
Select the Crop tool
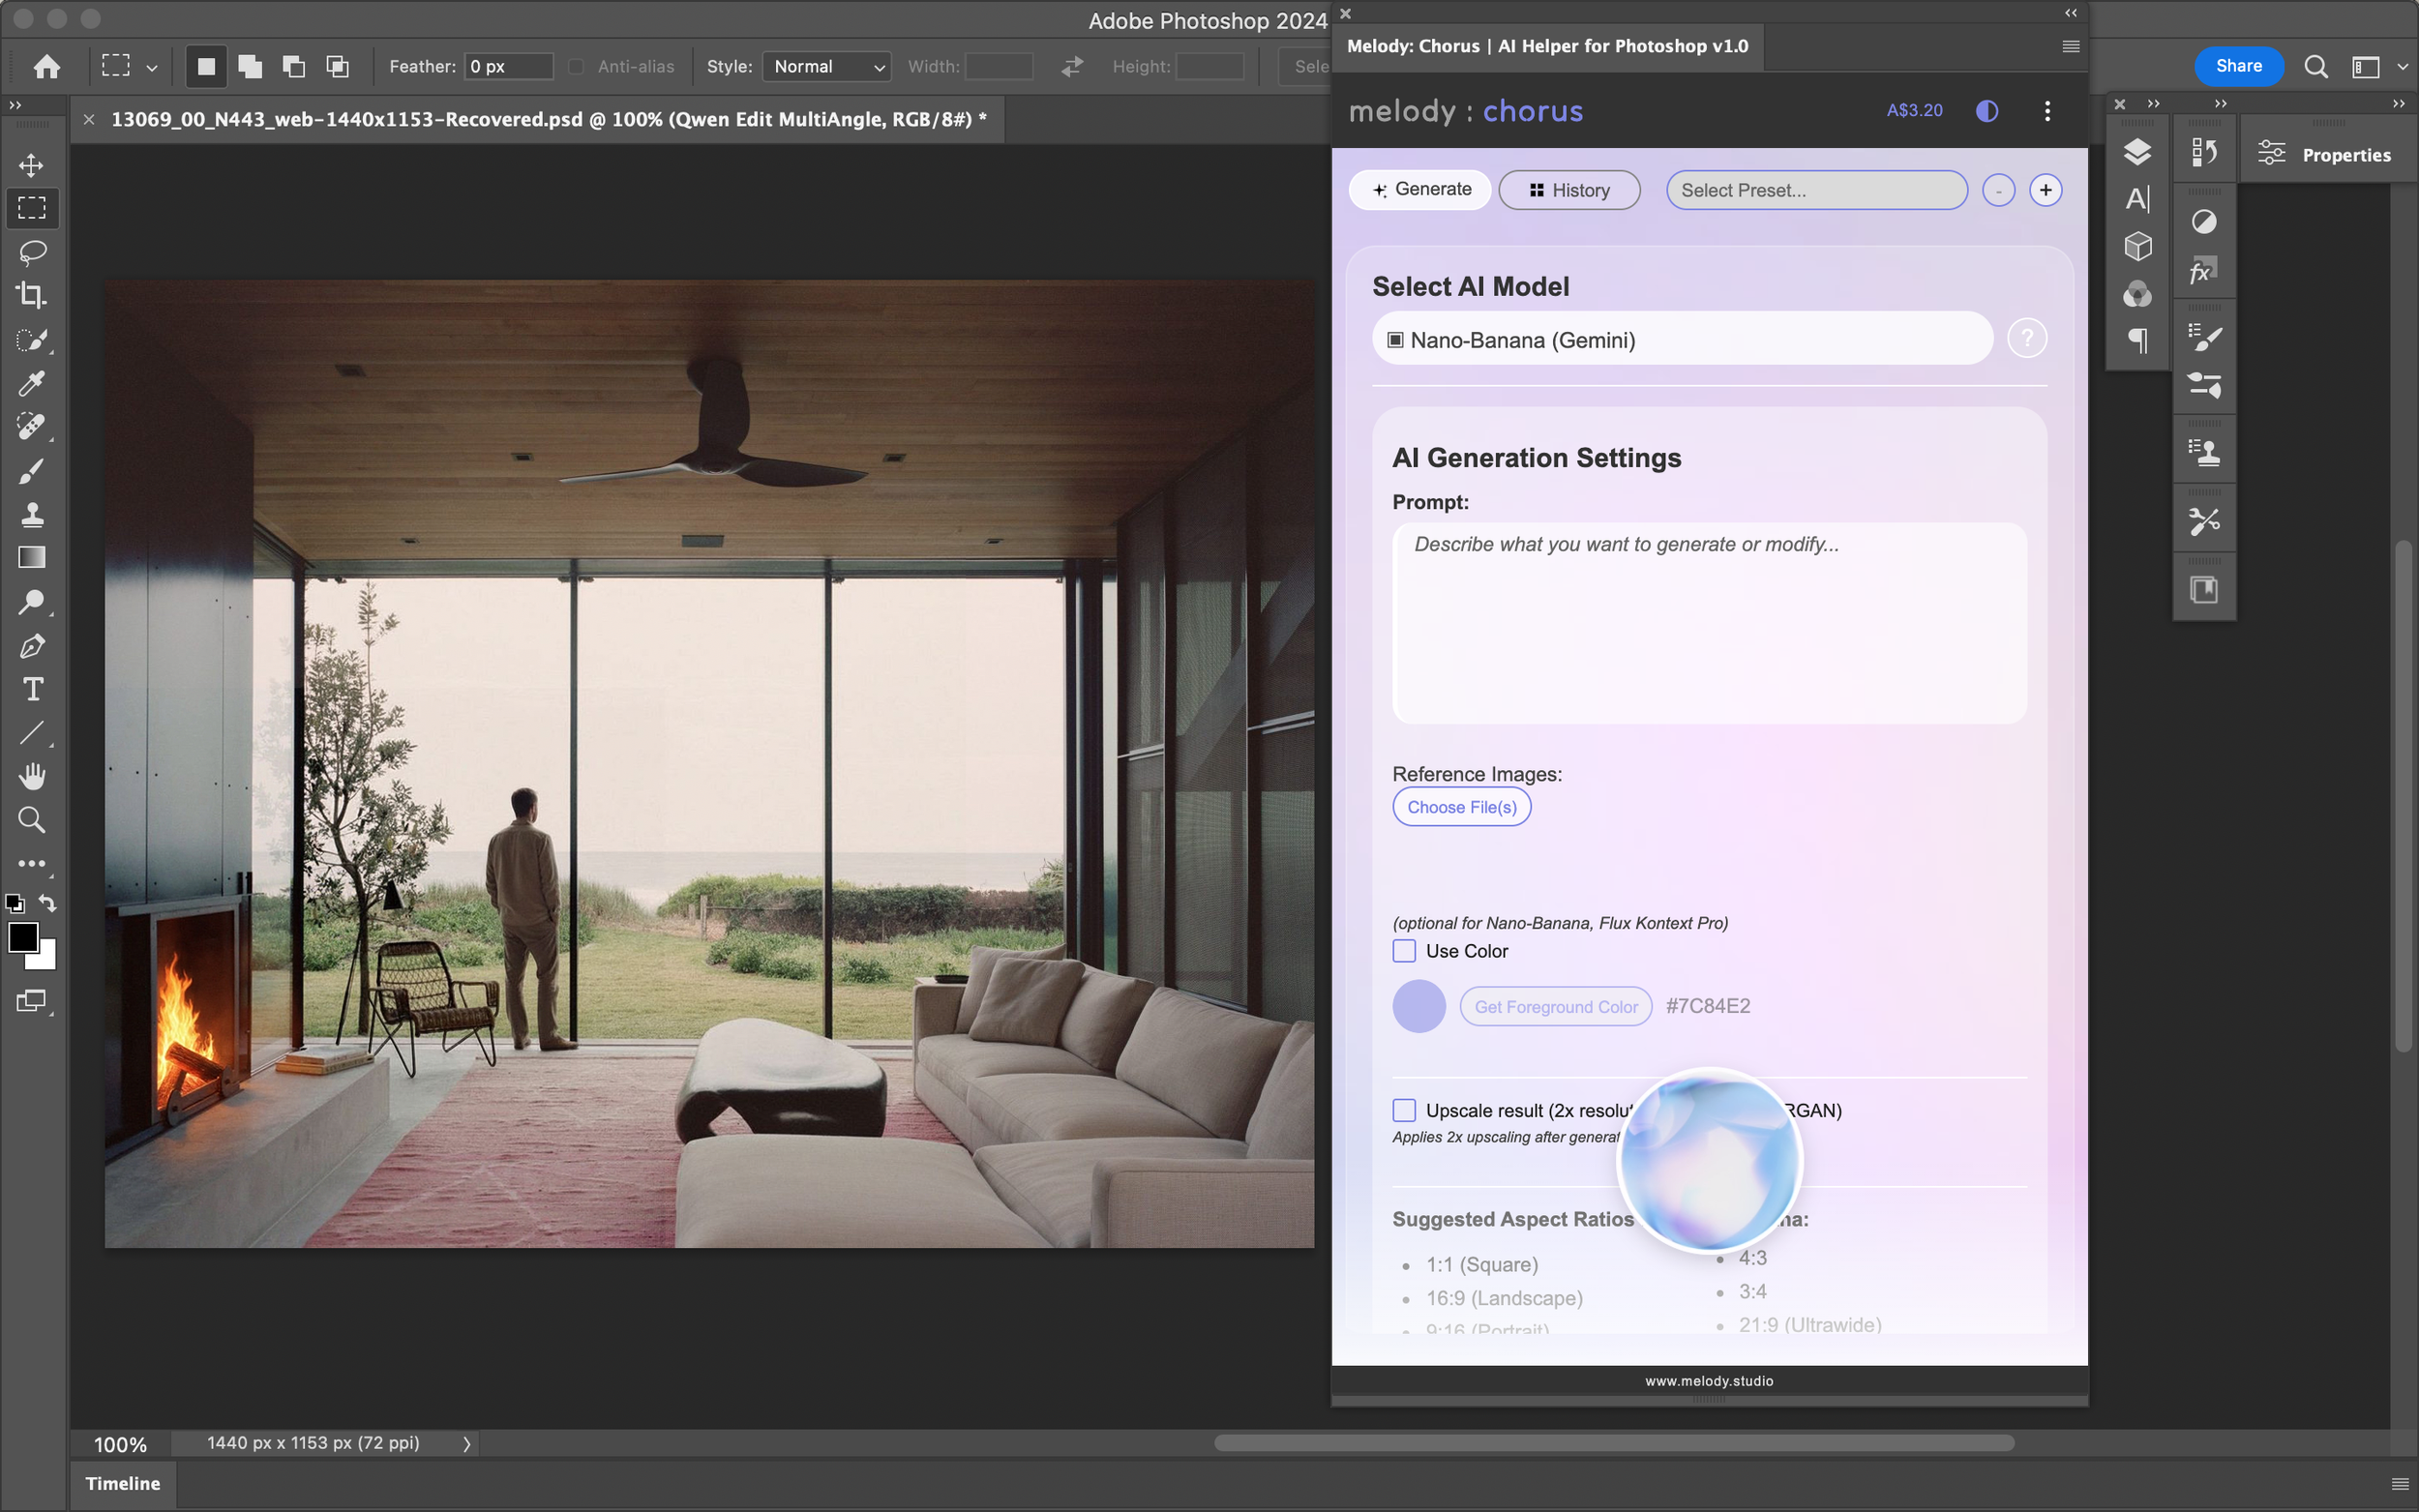[31, 295]
